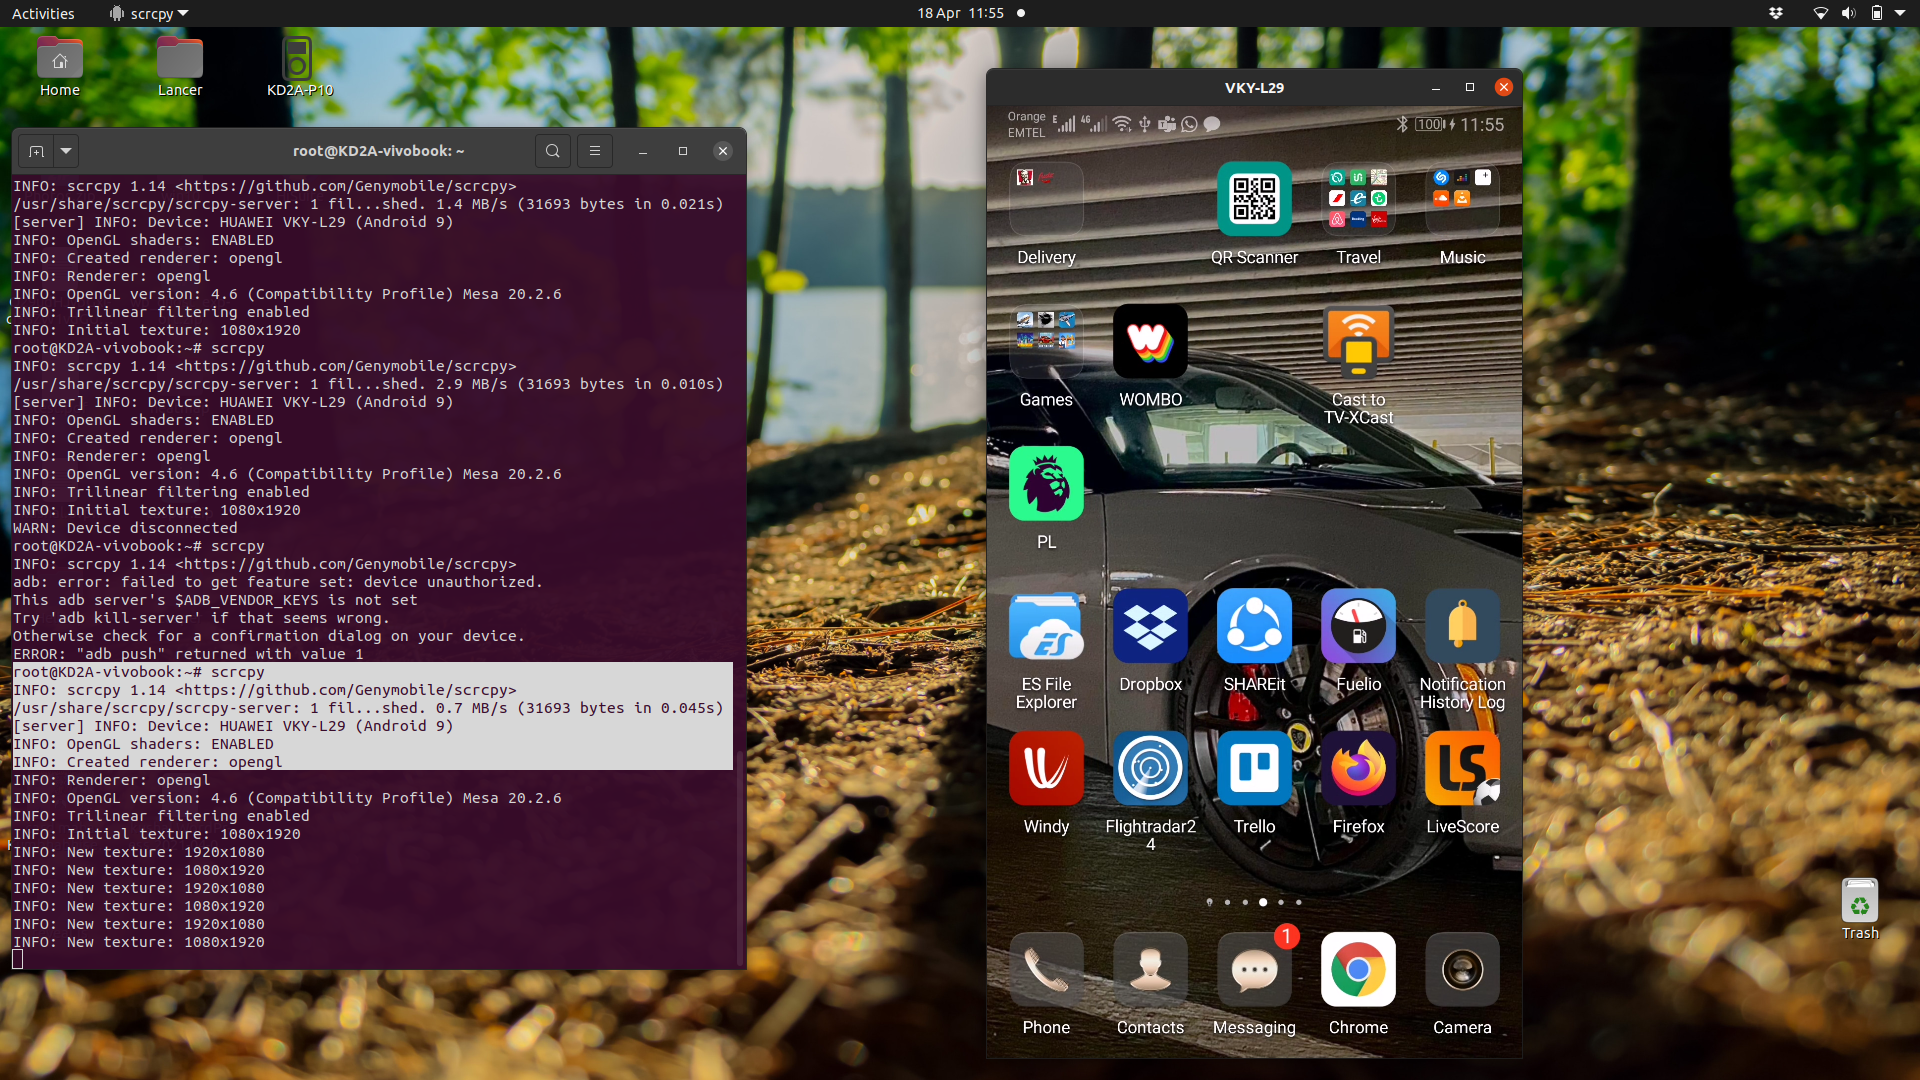Open Messaging with one notification
Viewport: 1920px width, 1080px height.
1254,969
